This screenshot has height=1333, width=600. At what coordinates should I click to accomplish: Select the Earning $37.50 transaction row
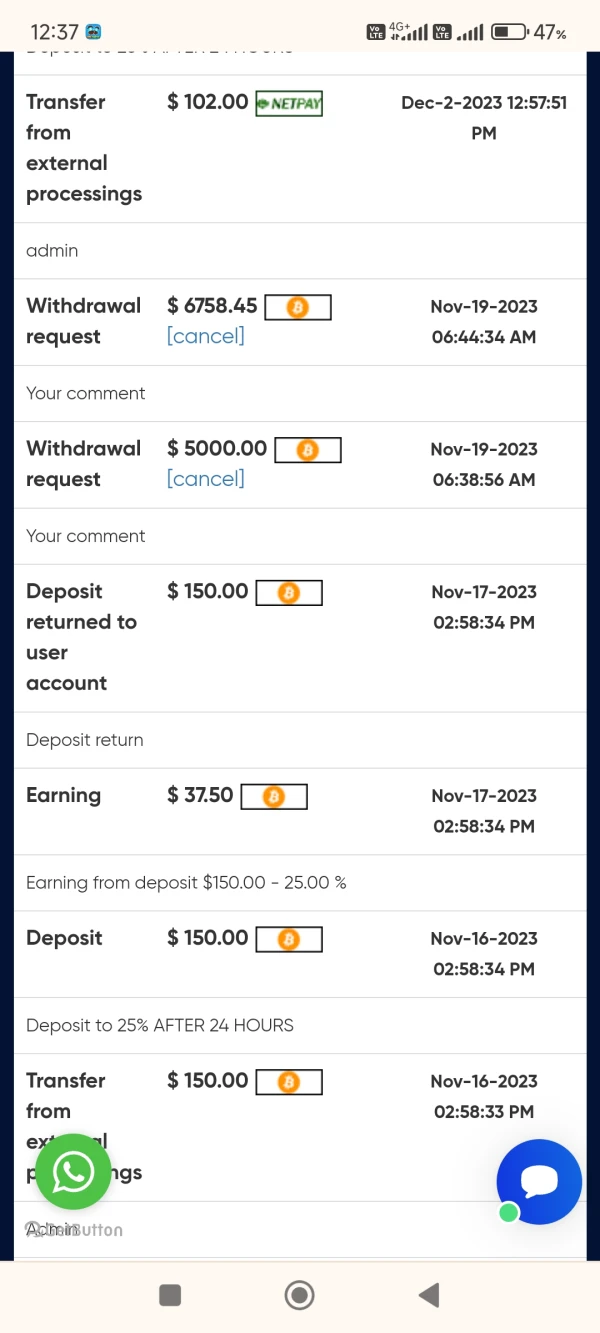pyautogui.click(x=64, y=796)
